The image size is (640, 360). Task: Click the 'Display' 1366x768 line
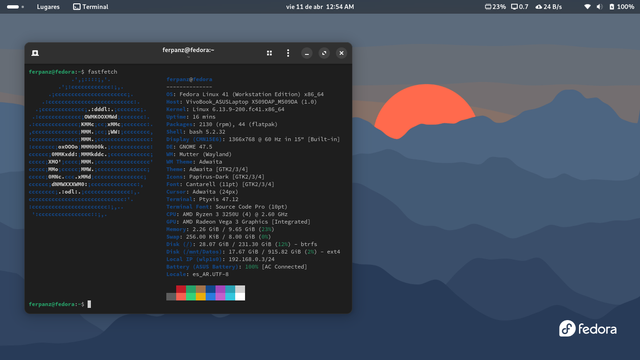(253, 139)
